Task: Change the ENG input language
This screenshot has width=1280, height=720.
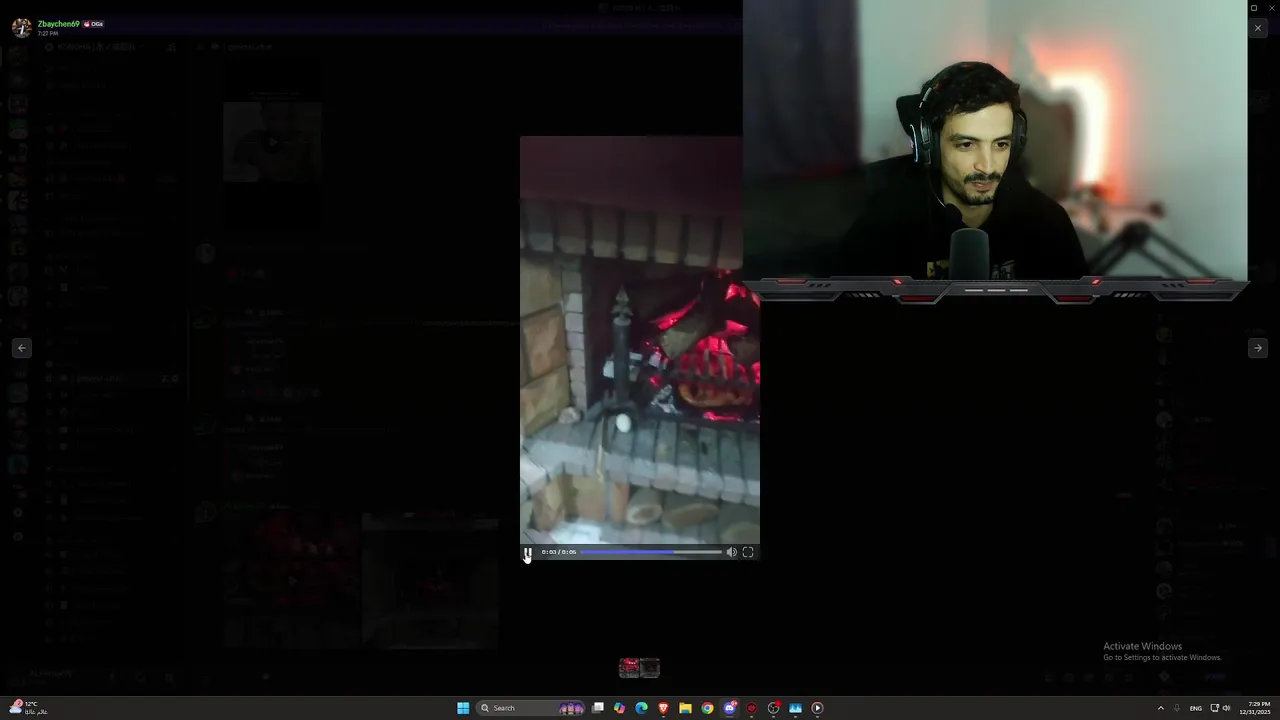Action: pos(1196,708)
